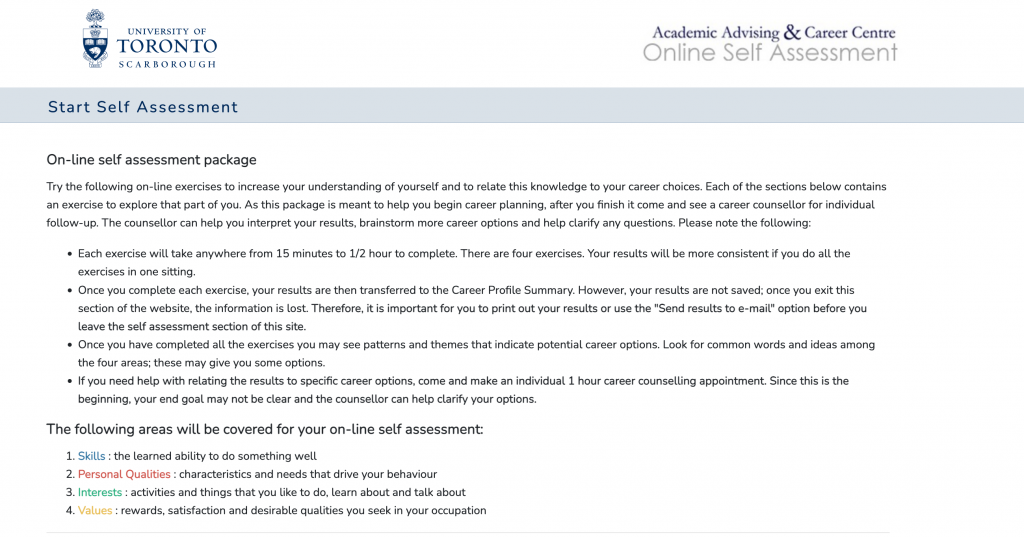Image resolution: width=1024 pixels, height=537 pixels.
Task: Click the University of Toronto crest logo
Action: (95, 38)
